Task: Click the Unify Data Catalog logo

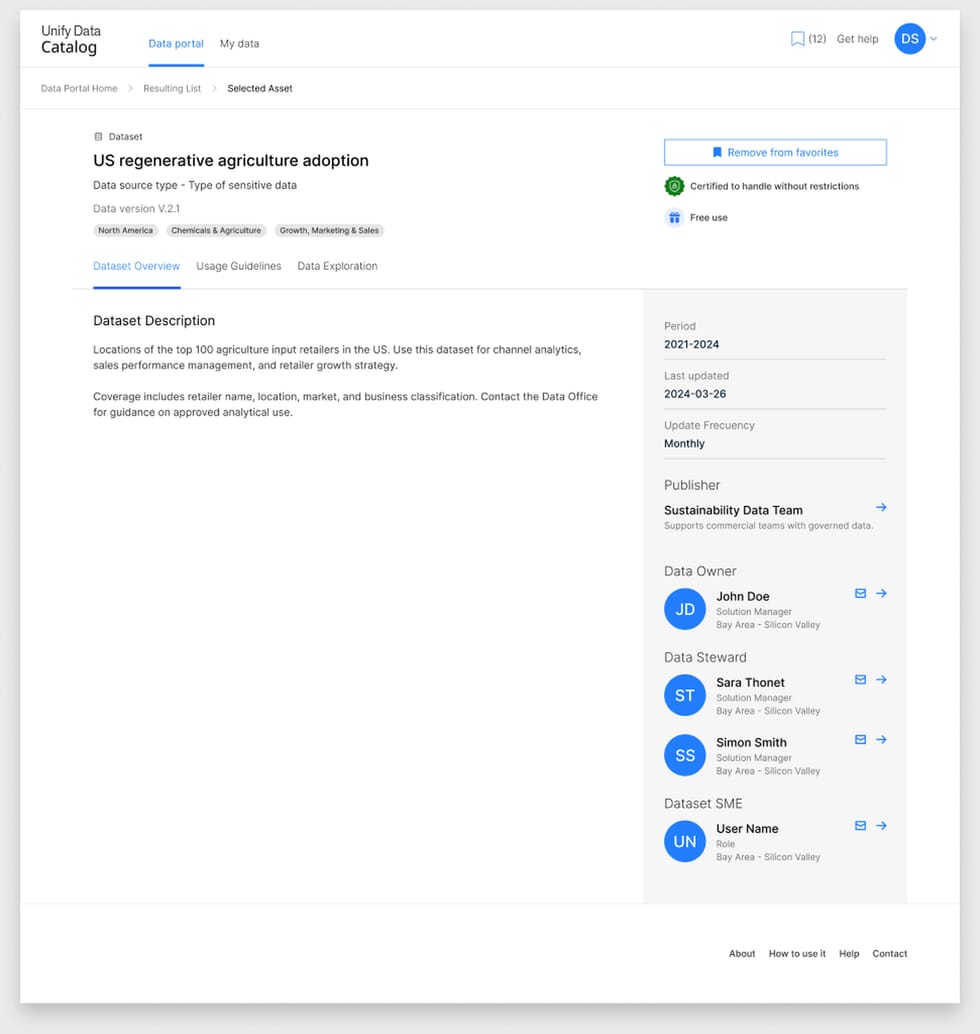Action: click(71, 40)
